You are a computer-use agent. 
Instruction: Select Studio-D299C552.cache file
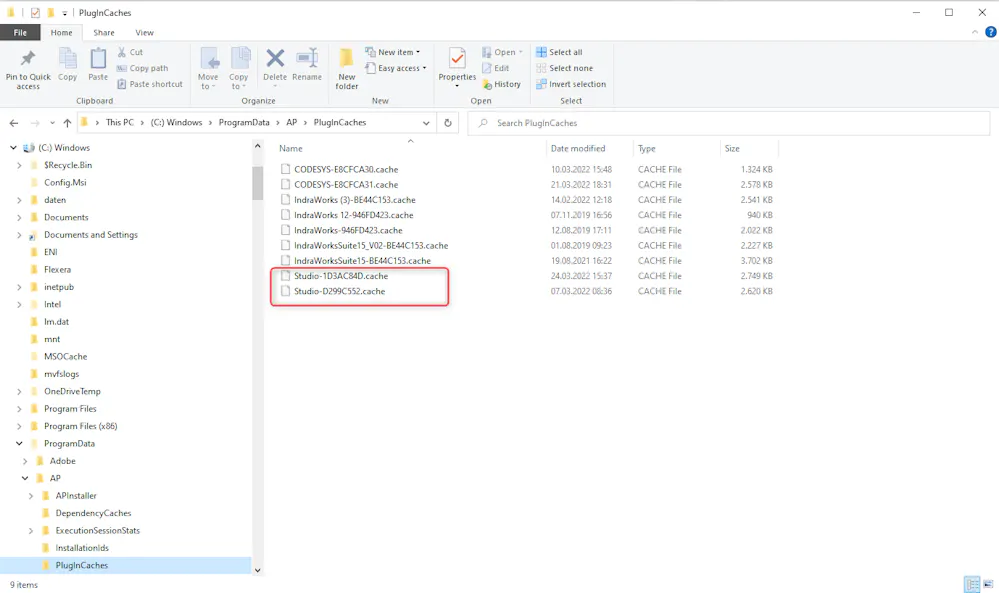click(x=340, y=291)
